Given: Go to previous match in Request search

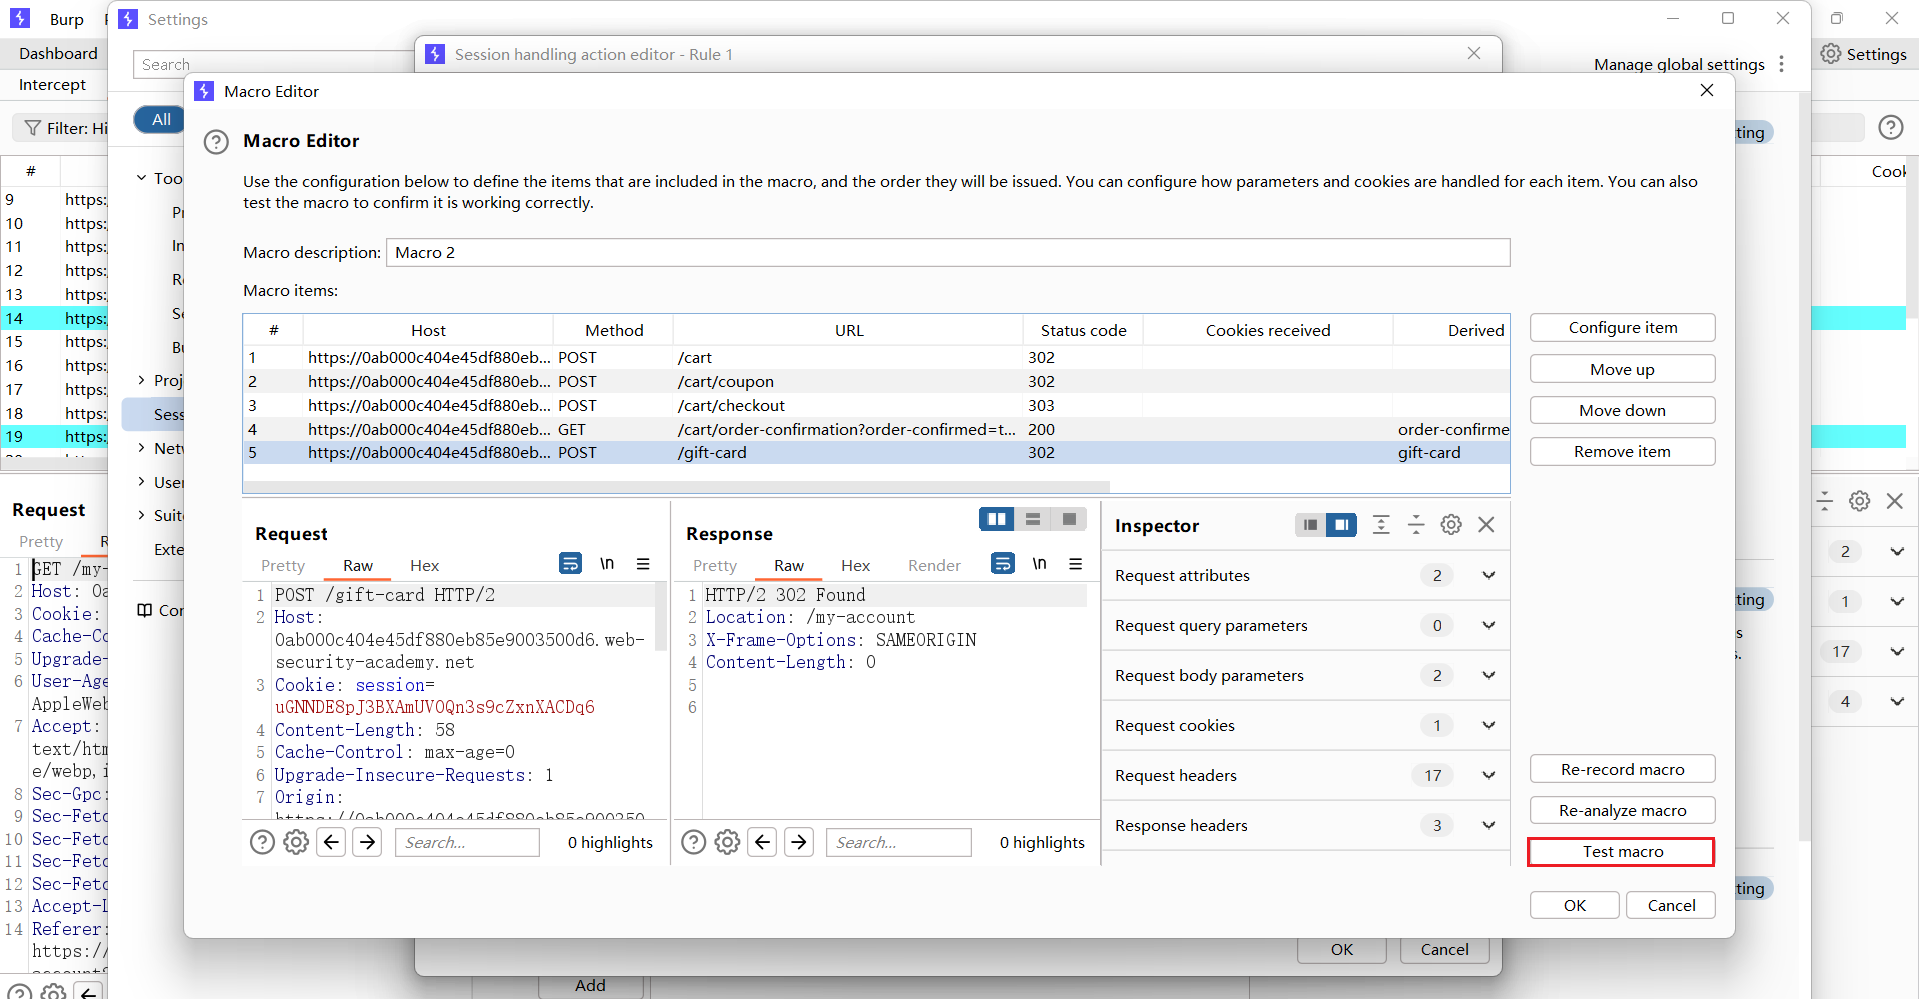Looking at the screenshot, I should point(332,843).
